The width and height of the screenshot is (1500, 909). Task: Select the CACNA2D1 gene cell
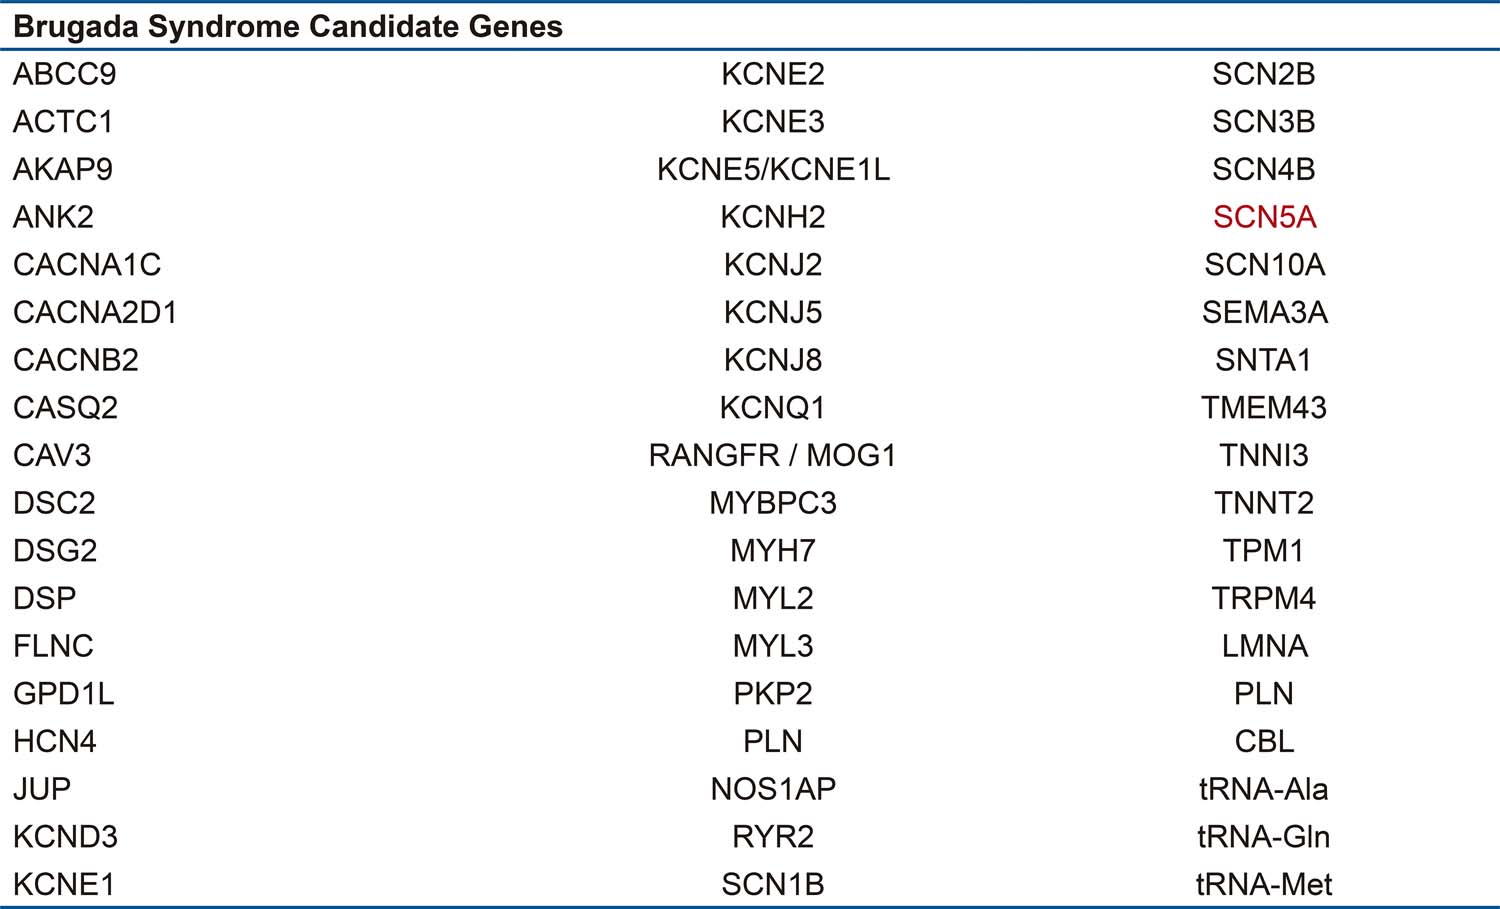tap(95, 313)
